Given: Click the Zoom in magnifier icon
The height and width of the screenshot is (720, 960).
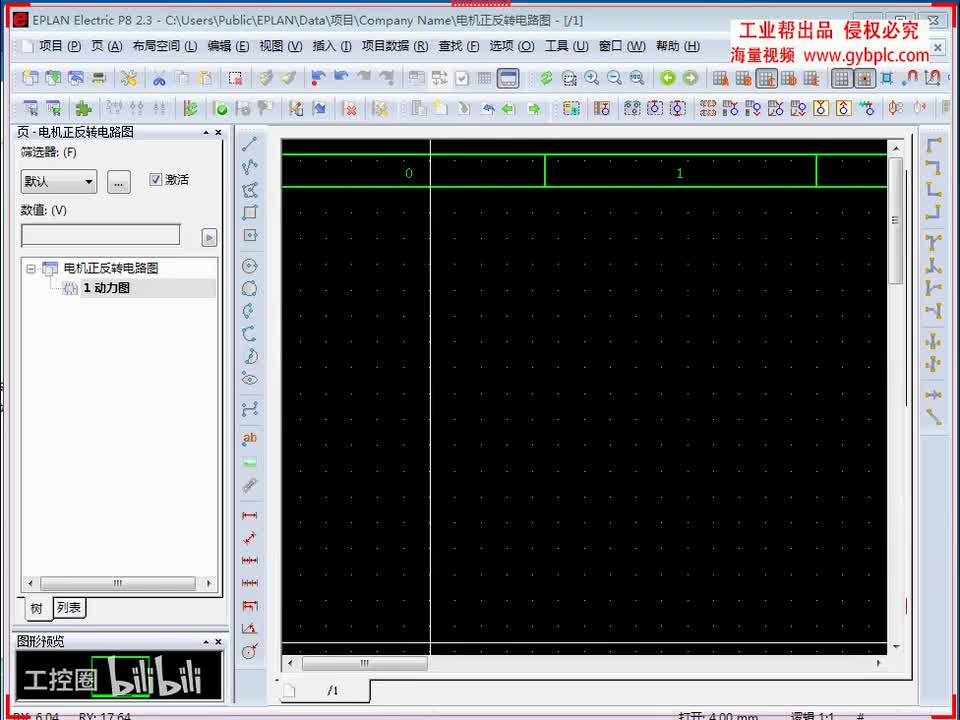Looking at the screenshot, I should coord(591,78).
